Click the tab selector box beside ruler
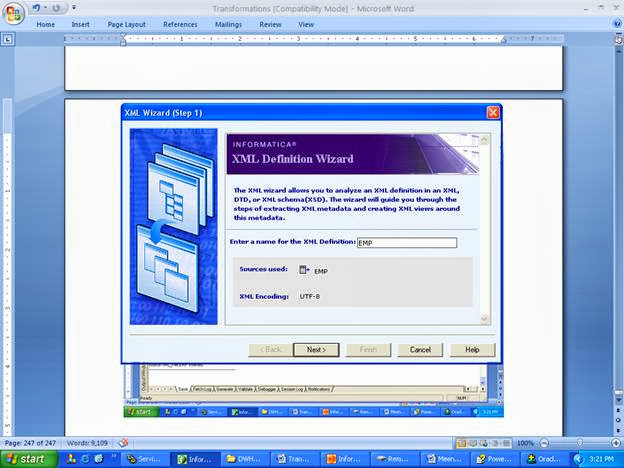624x468 pixels. coord(8,39)
